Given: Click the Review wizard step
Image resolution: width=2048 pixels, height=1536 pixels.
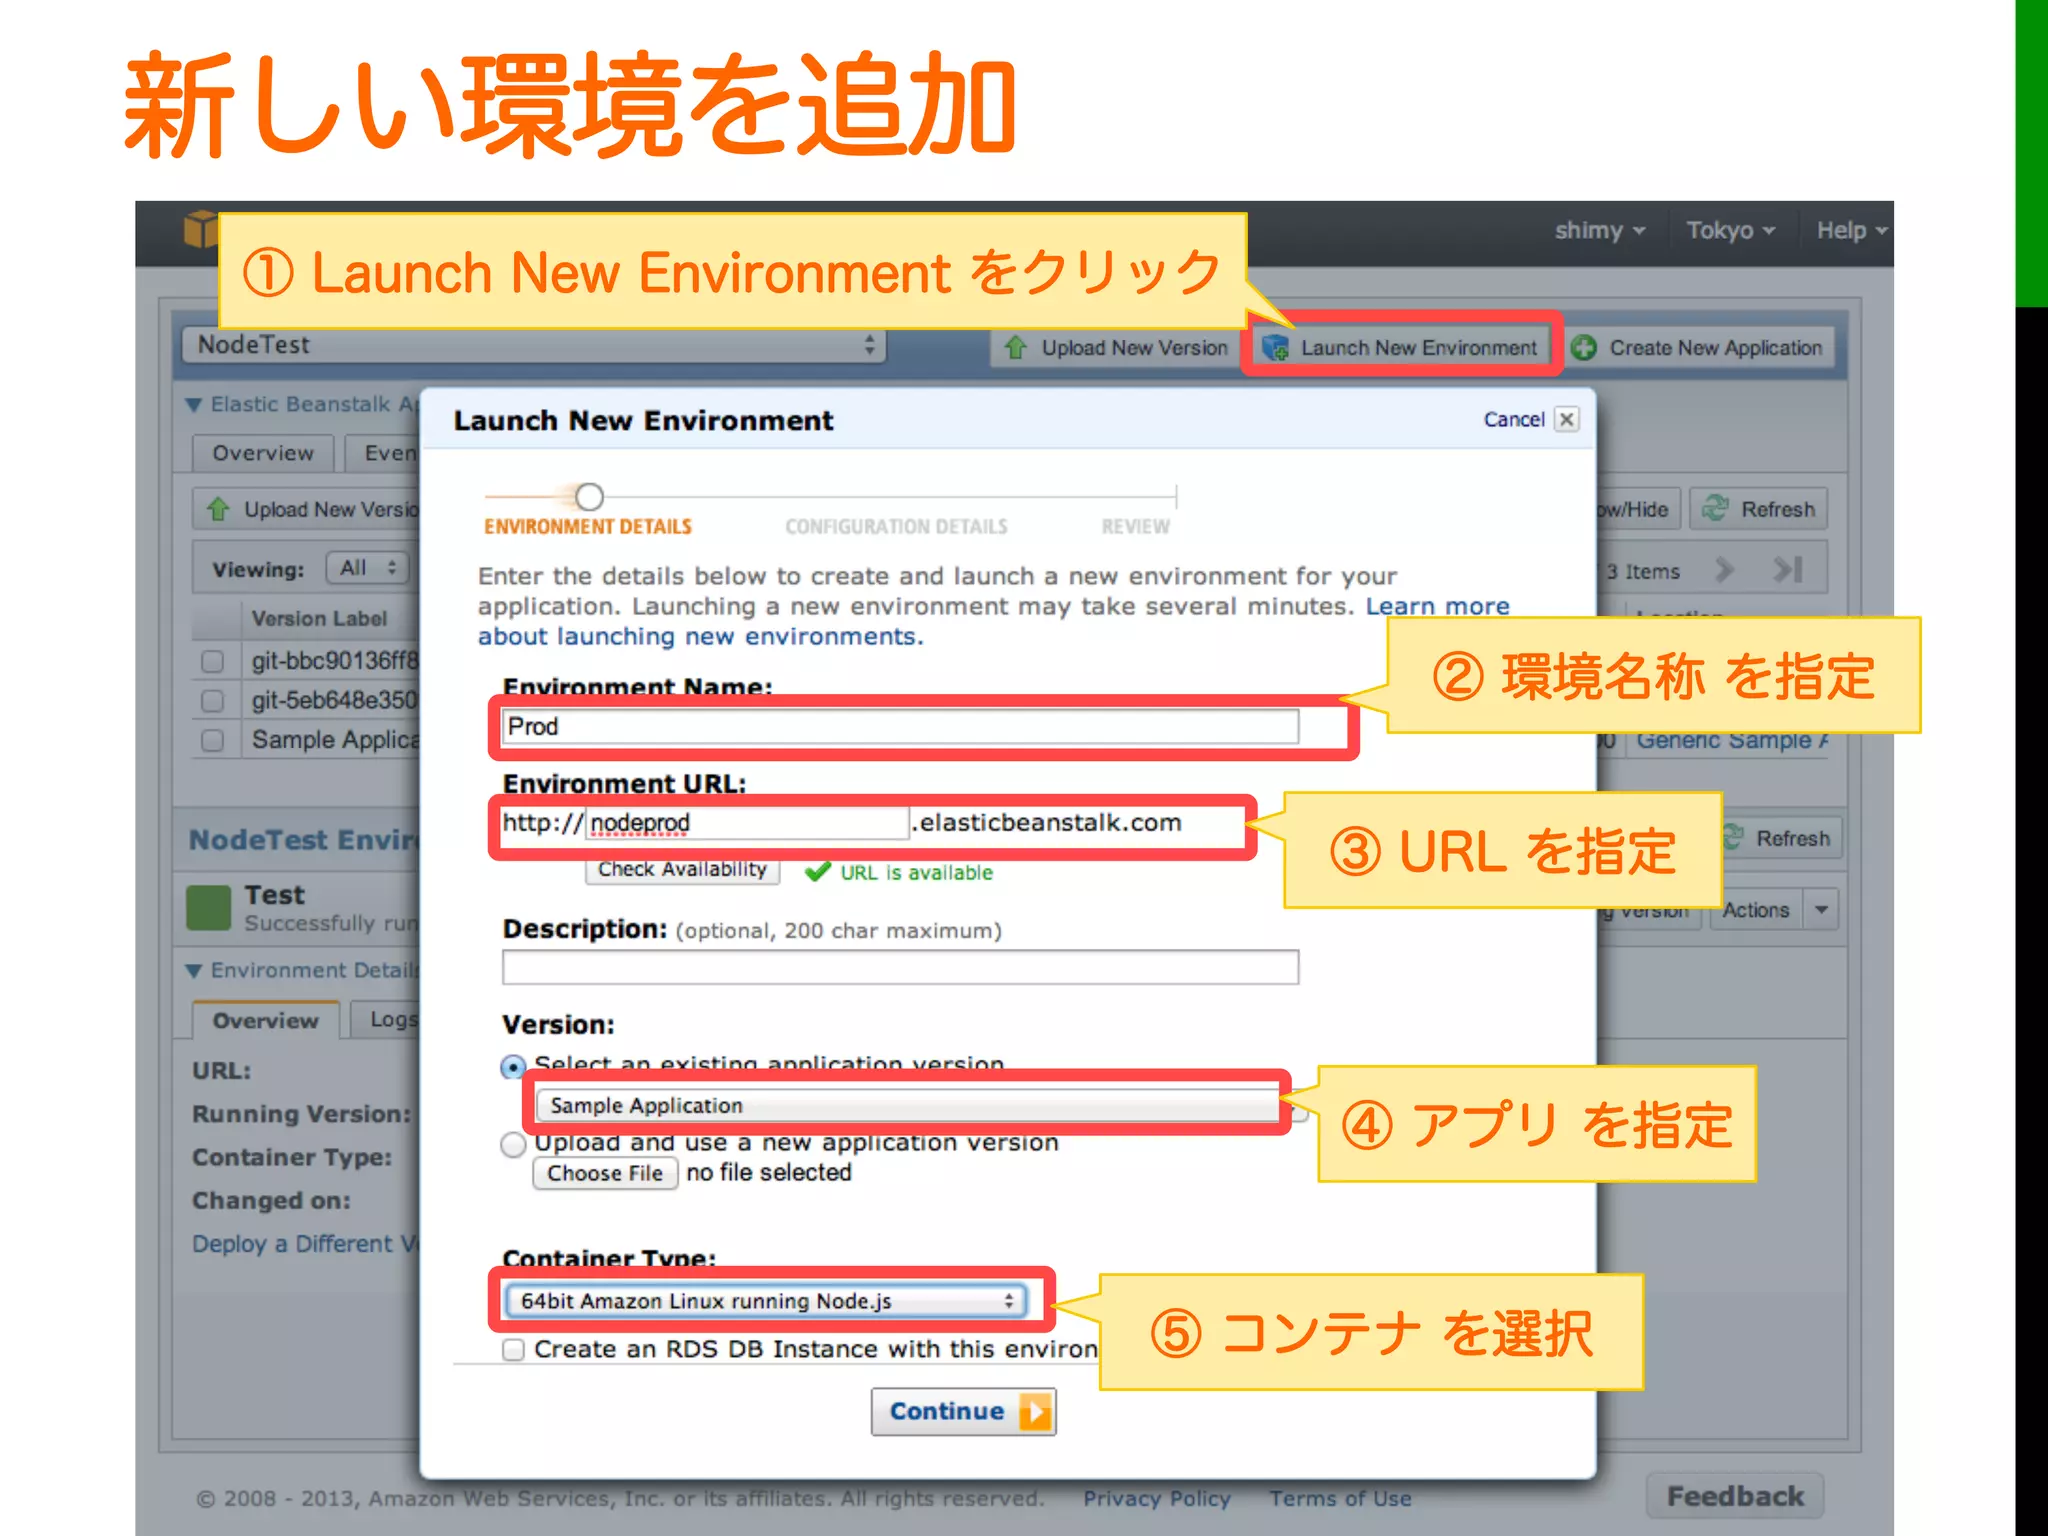Looking at the screenshot, I should (x=1135, y=526).
